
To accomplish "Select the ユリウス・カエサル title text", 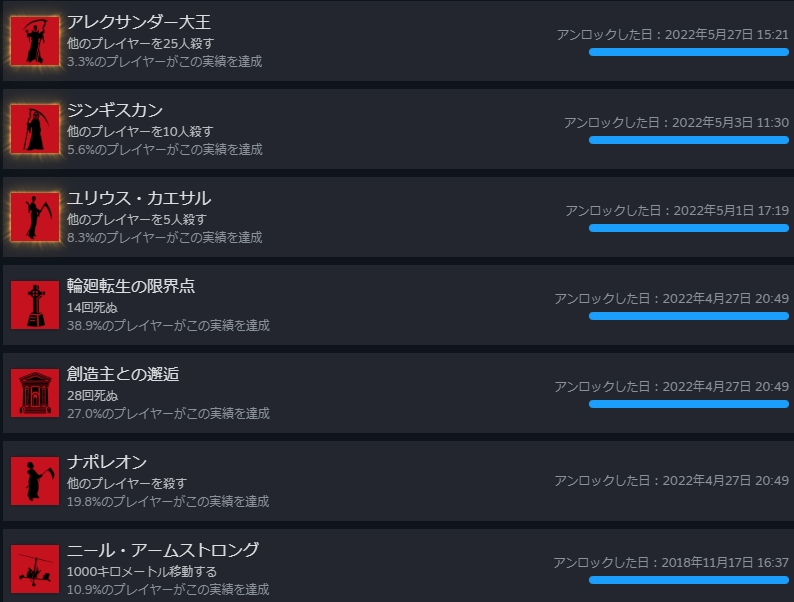I will [139, 198].
